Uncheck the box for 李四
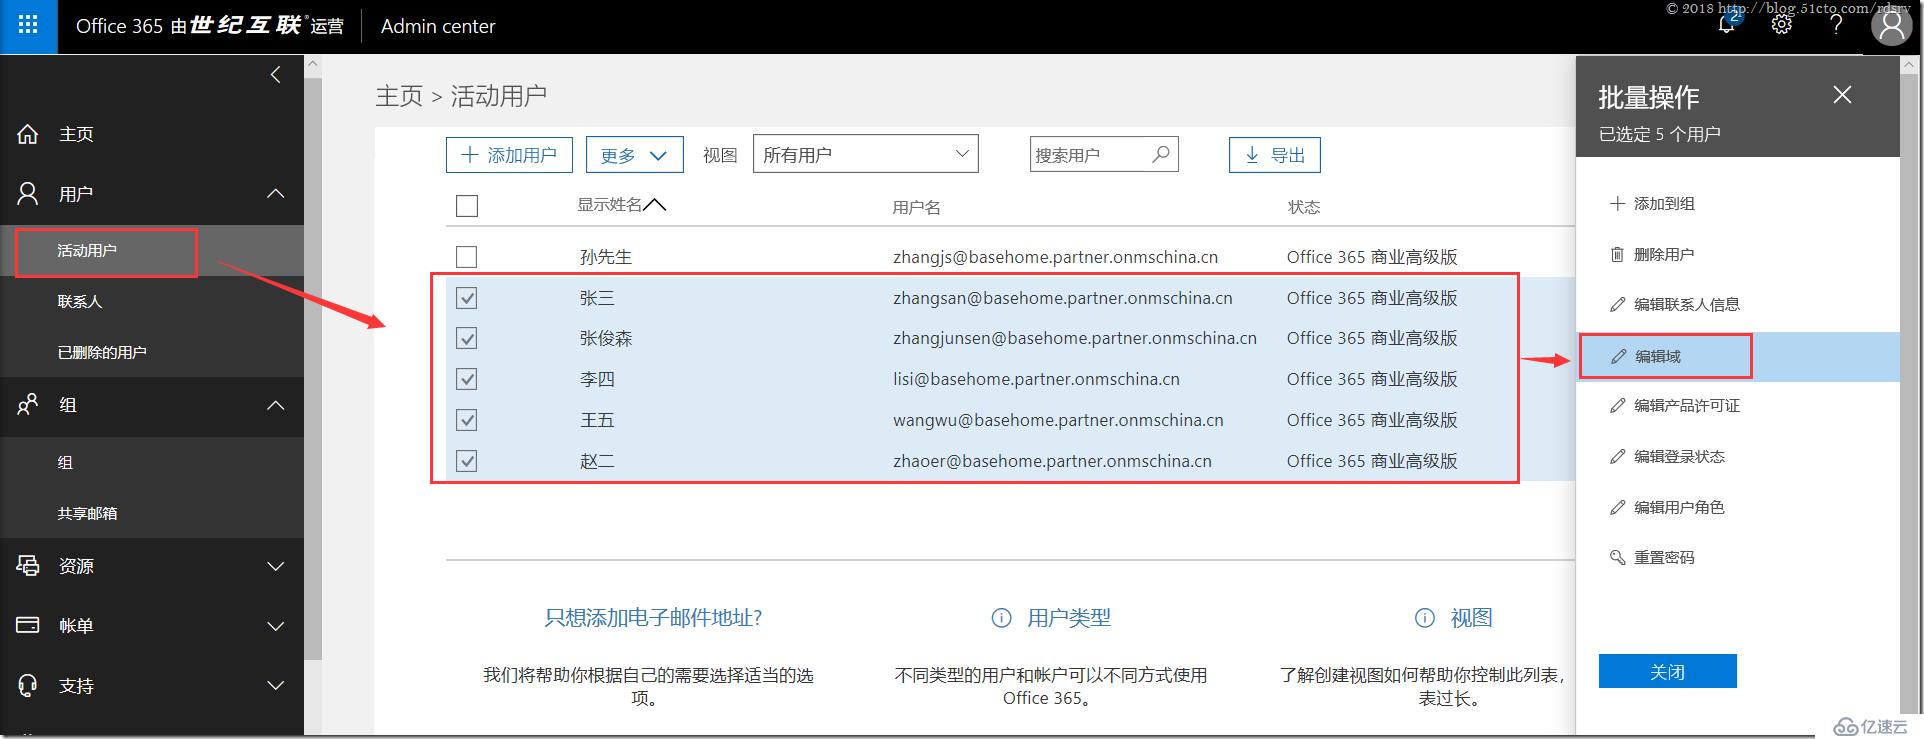Image resolution: width=1924 pixels, height=739 pixels. tap(467, 379)
